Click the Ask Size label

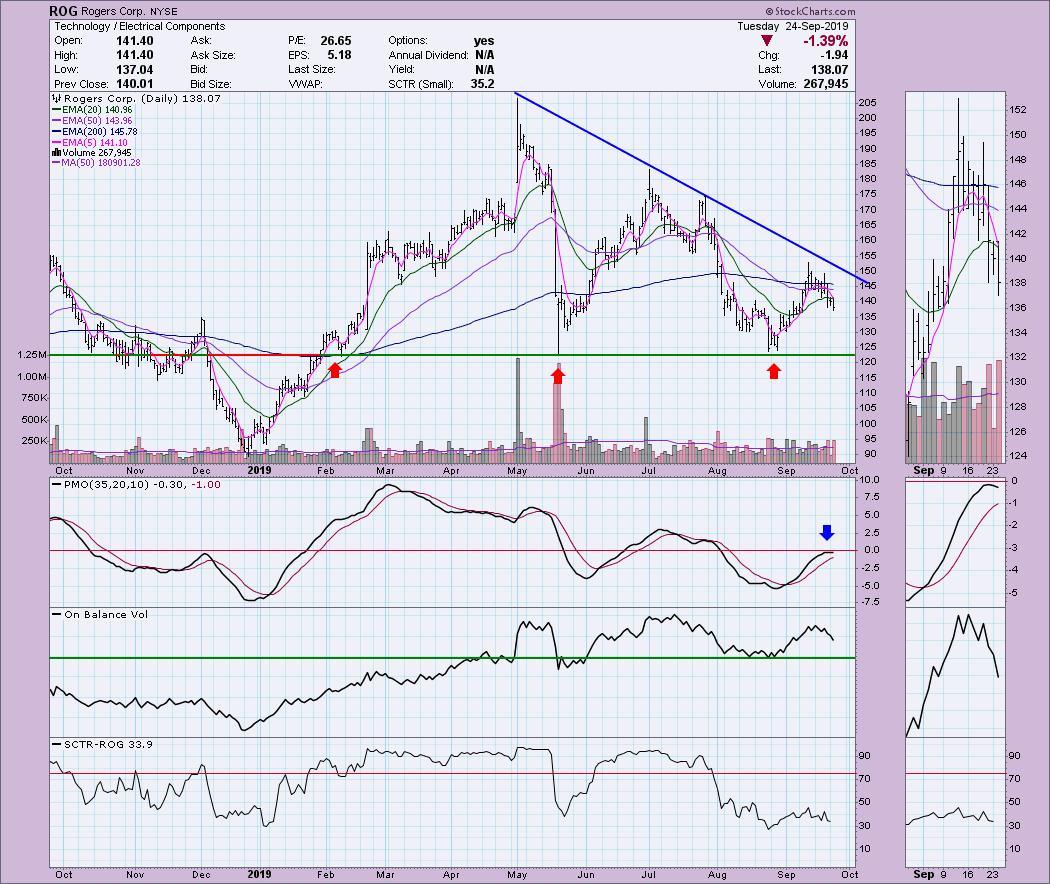213,56
